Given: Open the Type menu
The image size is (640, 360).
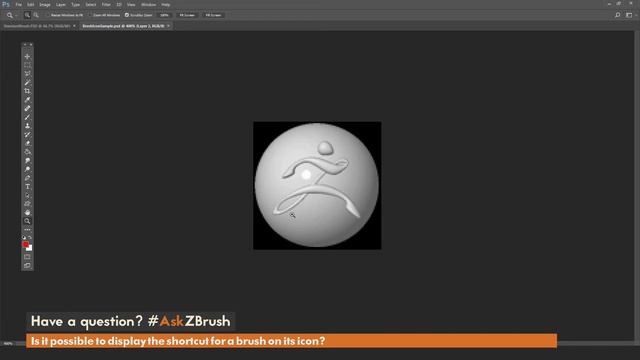Looking at the screenshot, I should click(76, 4).
